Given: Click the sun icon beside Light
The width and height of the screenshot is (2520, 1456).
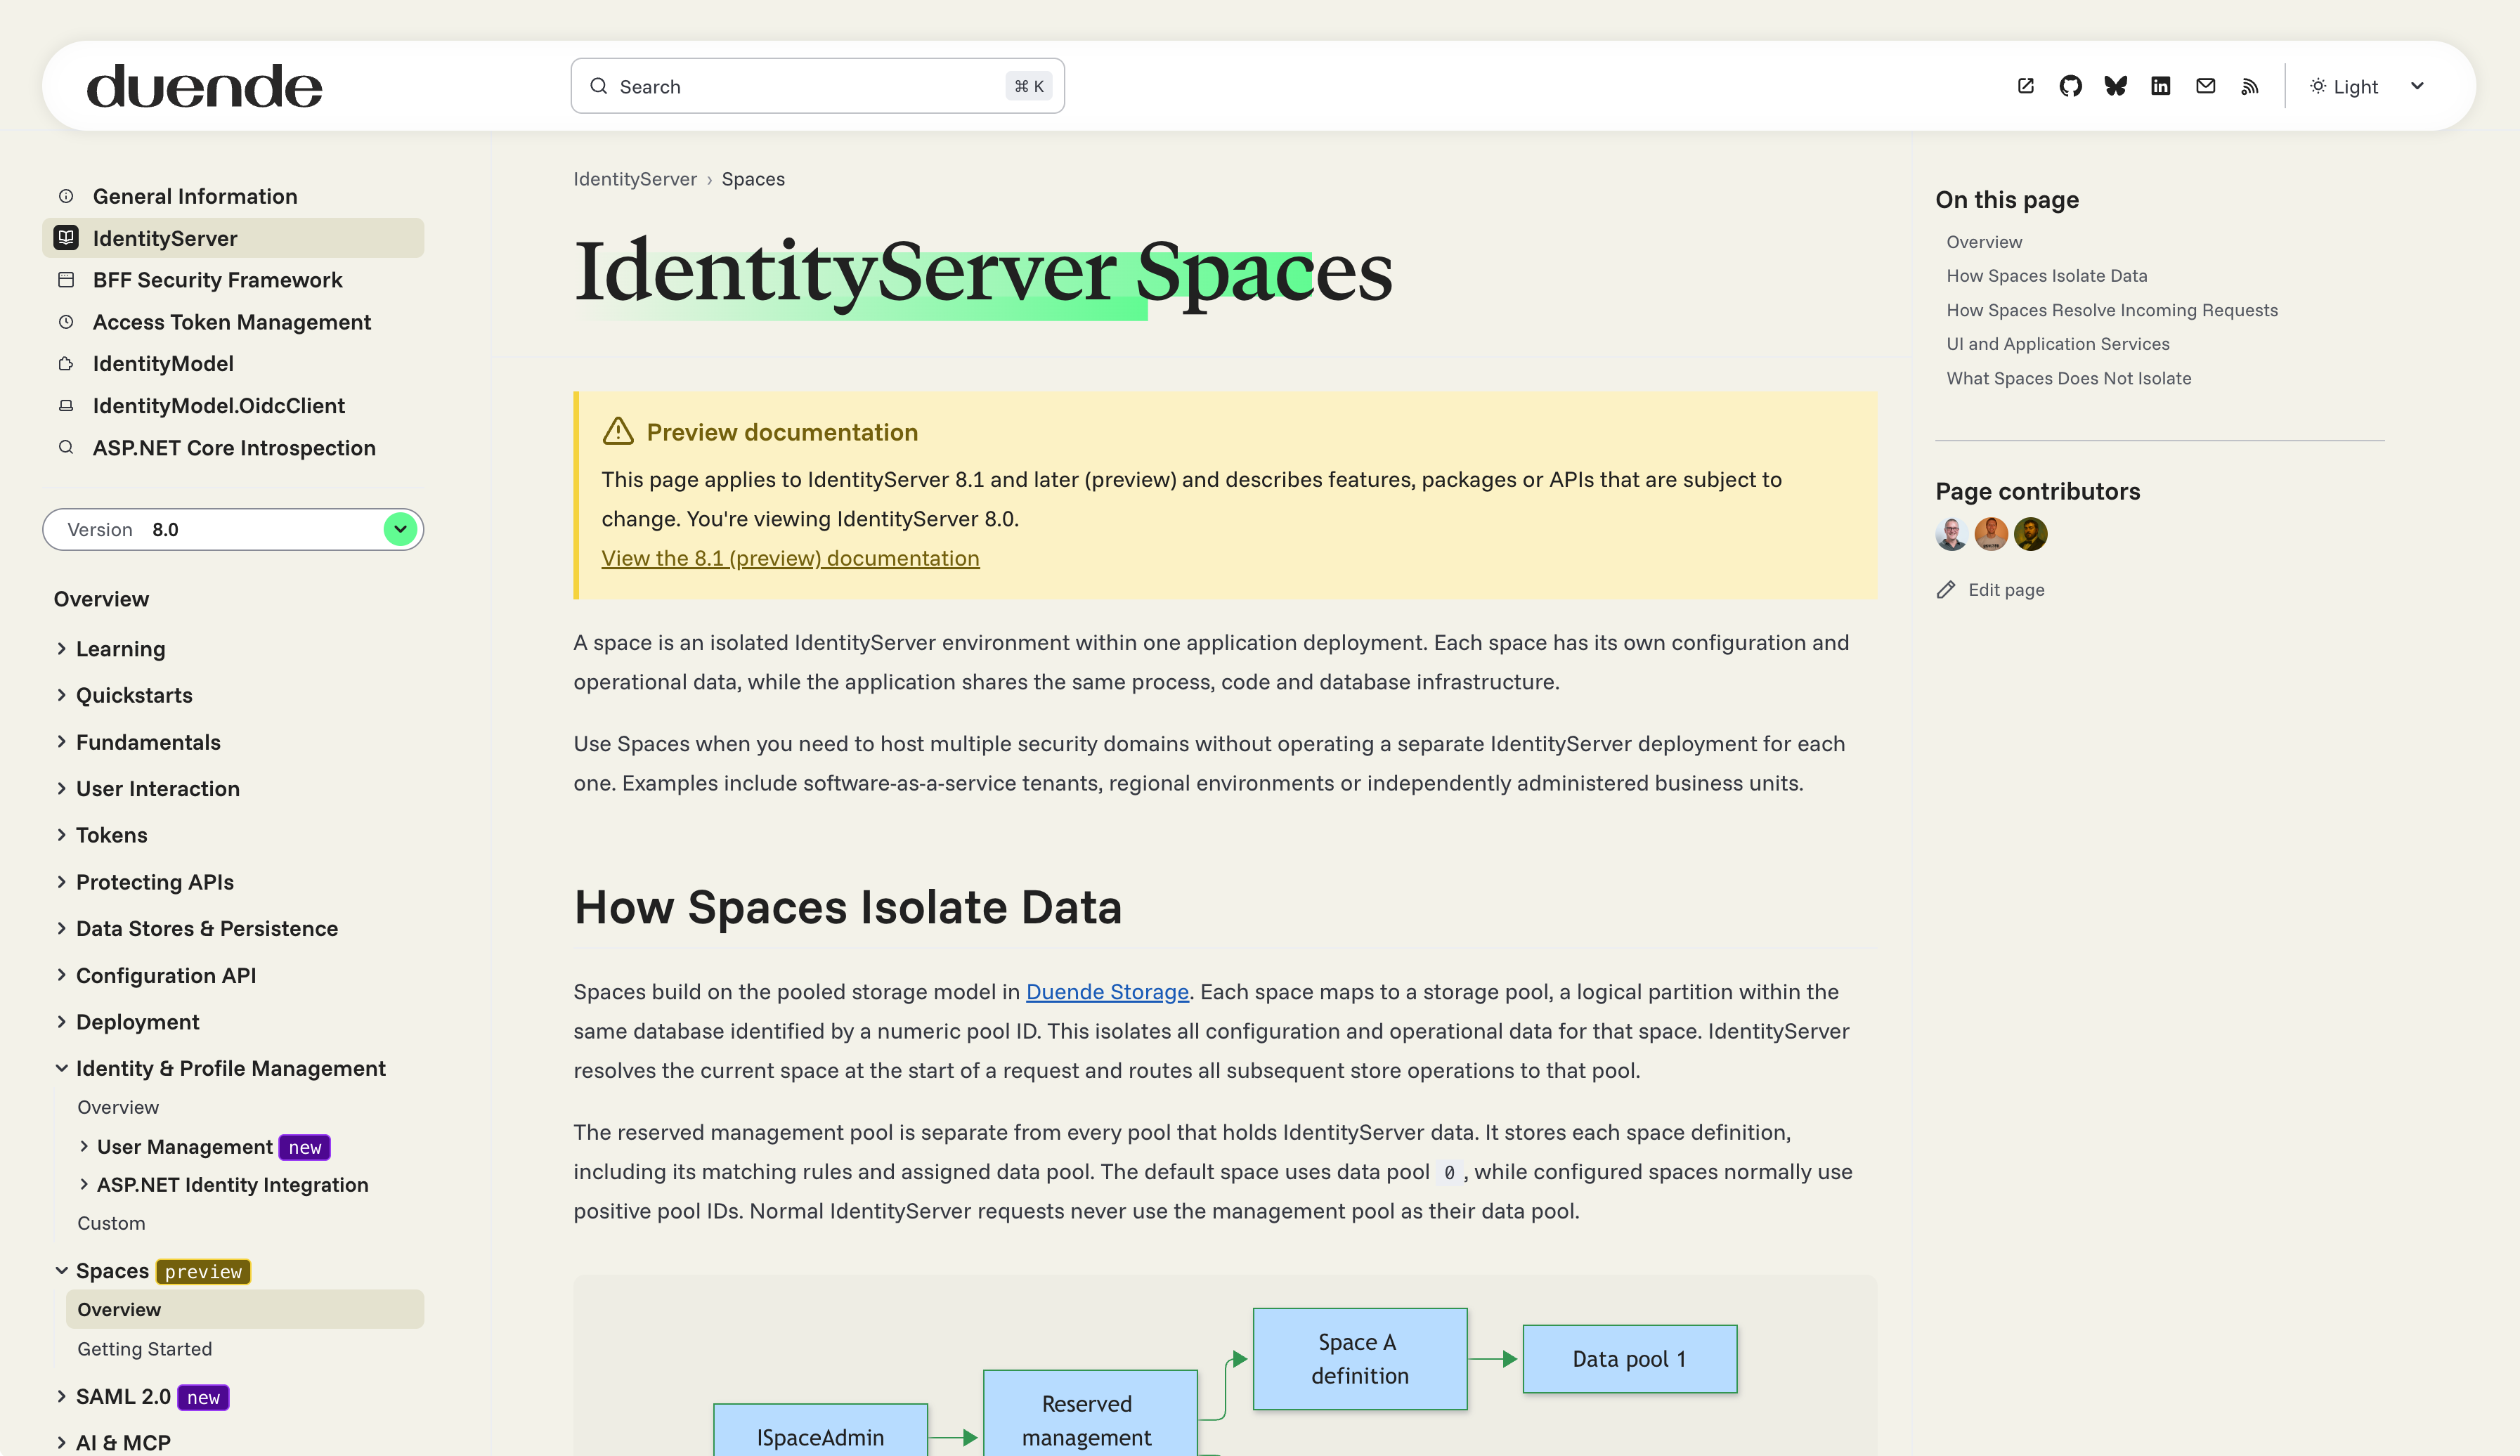Looking at the screenshot, I should 2317,86.
